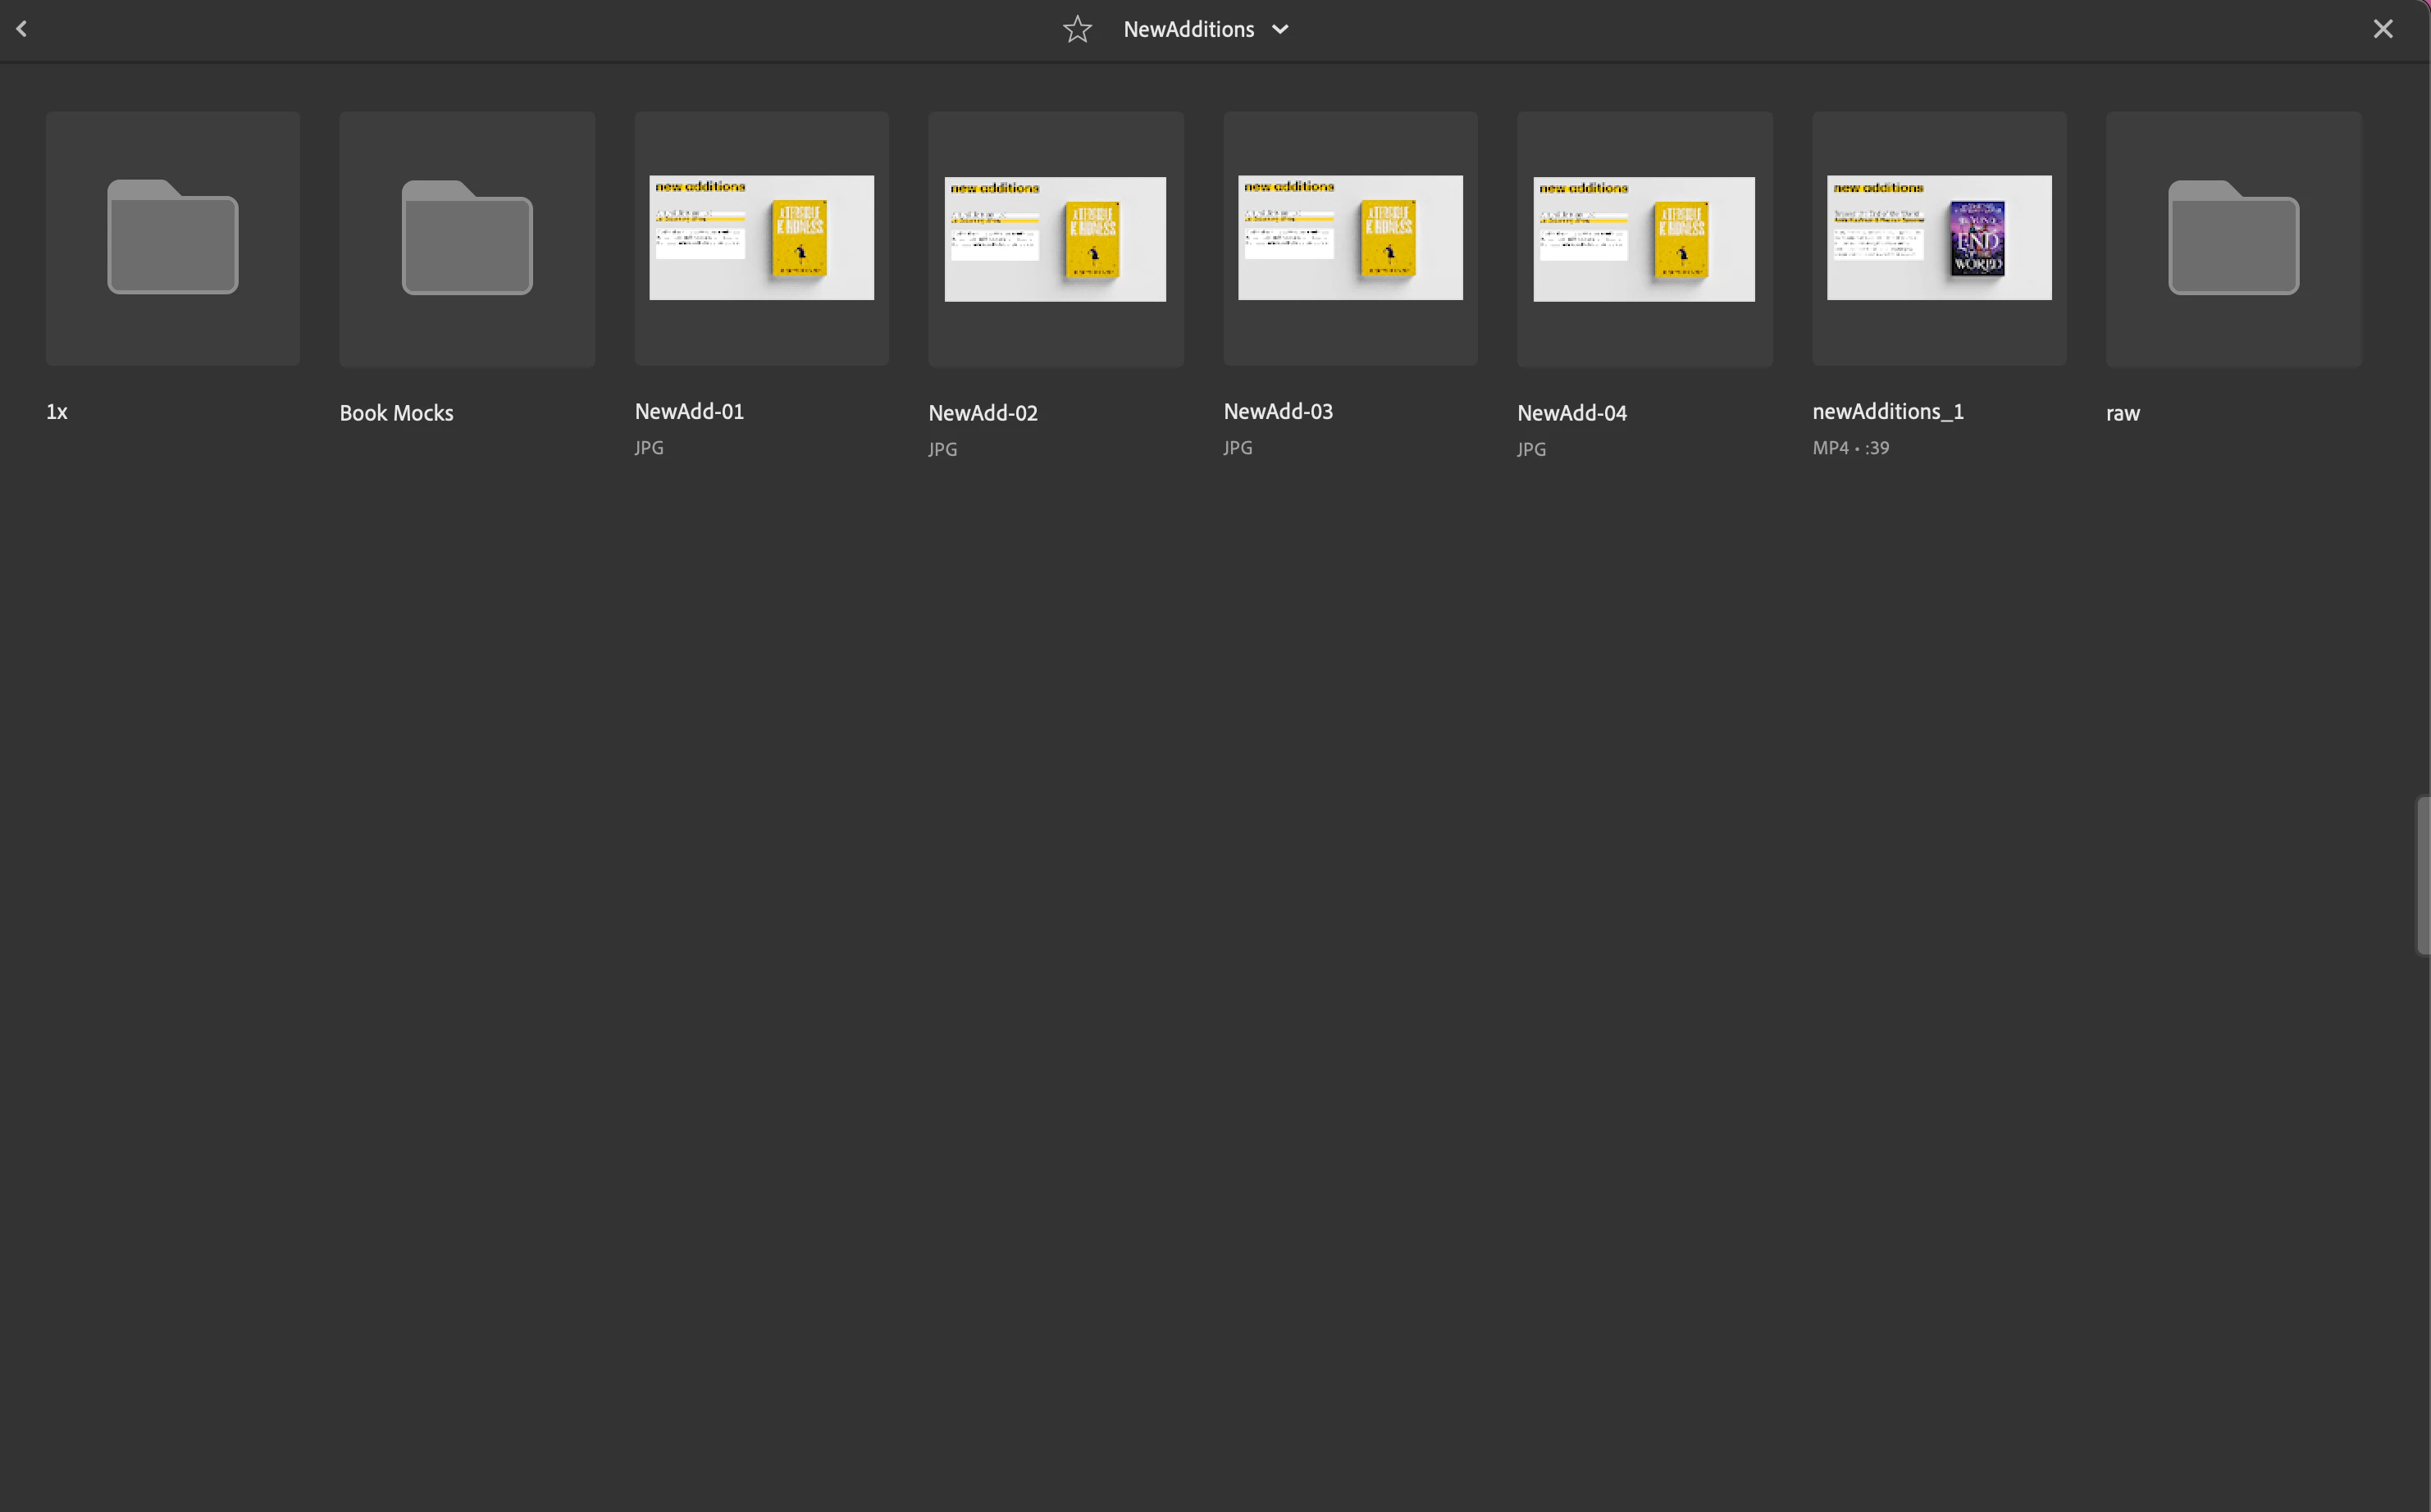Click the raw folder name label
The width and height of the screenshot is (2431, 1512).
click(2122, 413)
